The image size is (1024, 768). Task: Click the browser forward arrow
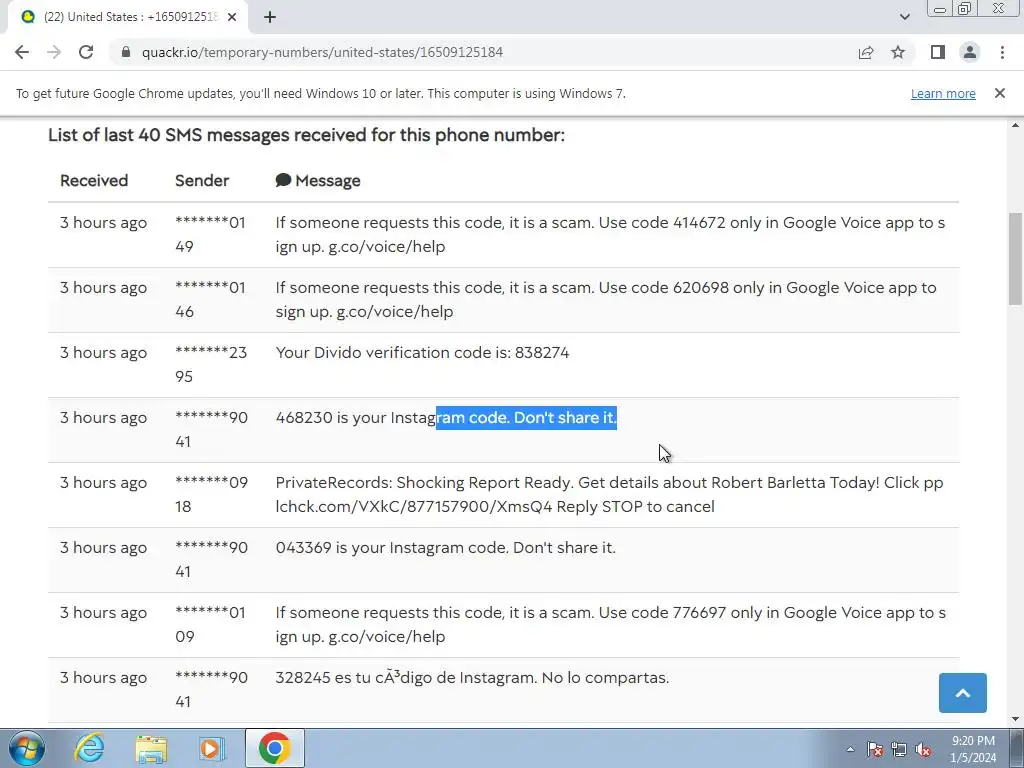pos(54,52)
